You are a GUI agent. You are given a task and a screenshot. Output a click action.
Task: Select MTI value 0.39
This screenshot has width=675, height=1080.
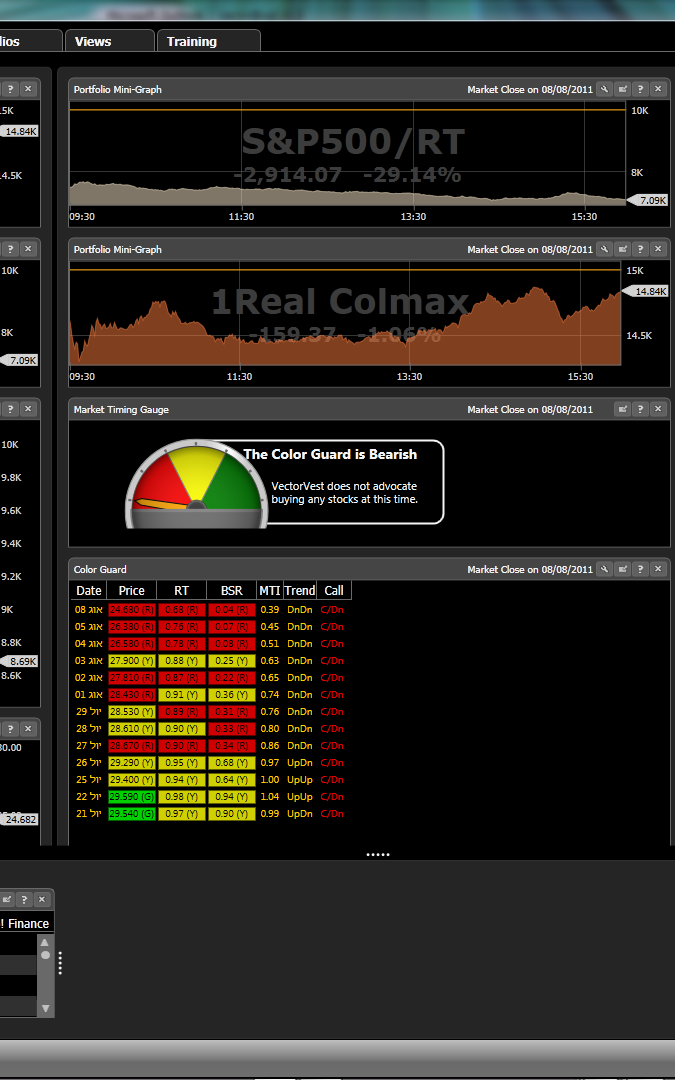point(269,610)
